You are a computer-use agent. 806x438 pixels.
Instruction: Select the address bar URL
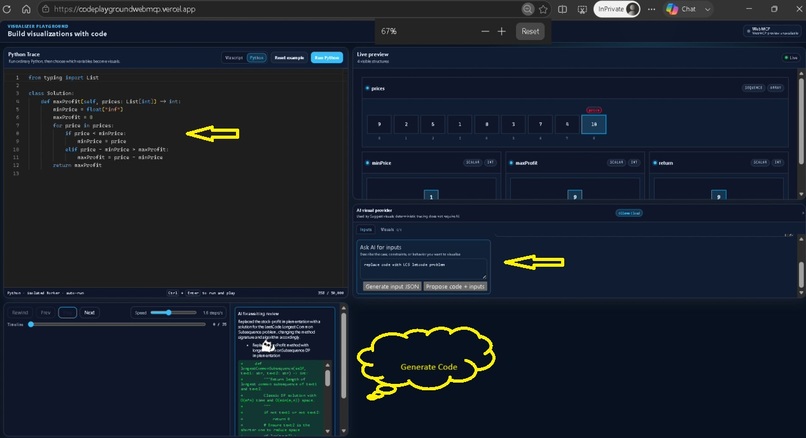coord(125,9)
